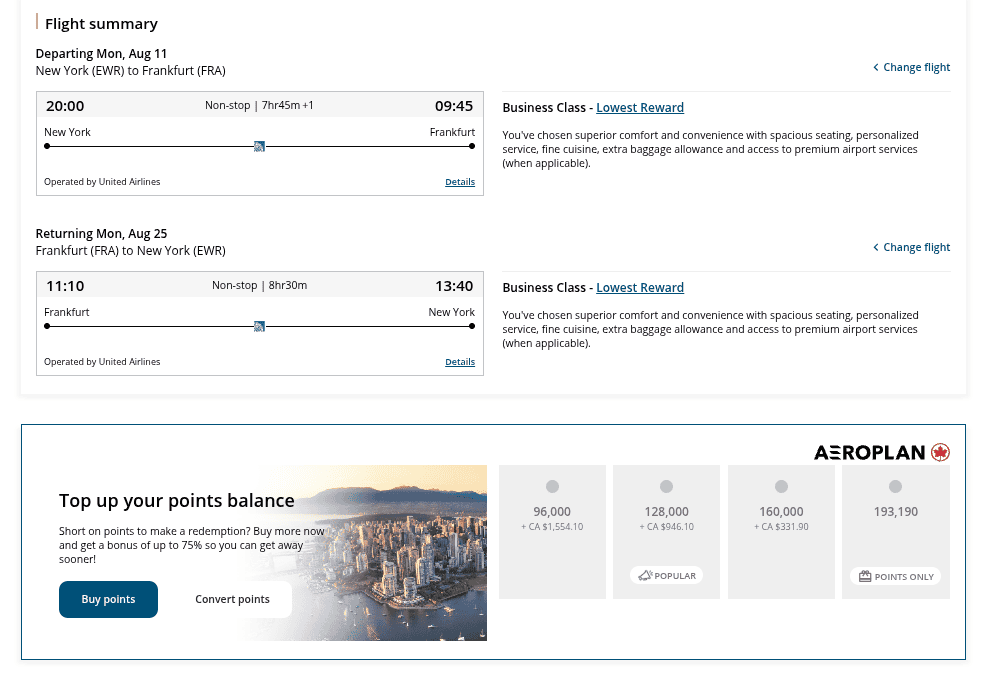Select the 96,000 points radio option
984x679 pixels.
pyautogui.click(x=552, y=487)
